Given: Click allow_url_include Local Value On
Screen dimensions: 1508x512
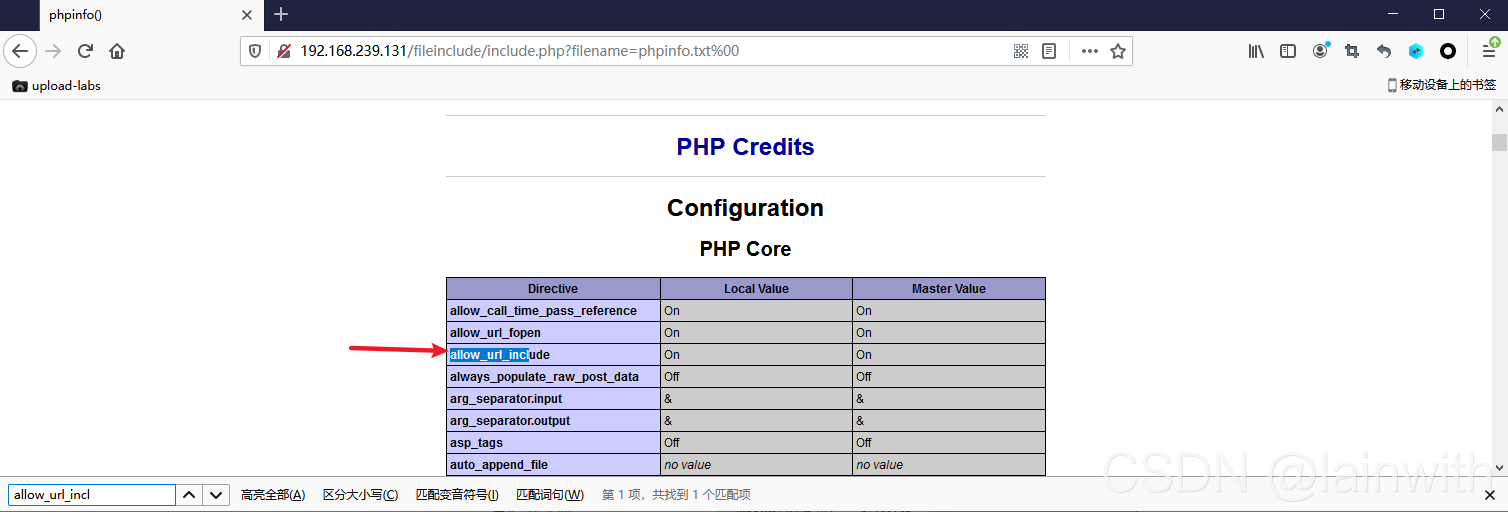Looking at the screenshot, I should [756, 355].
